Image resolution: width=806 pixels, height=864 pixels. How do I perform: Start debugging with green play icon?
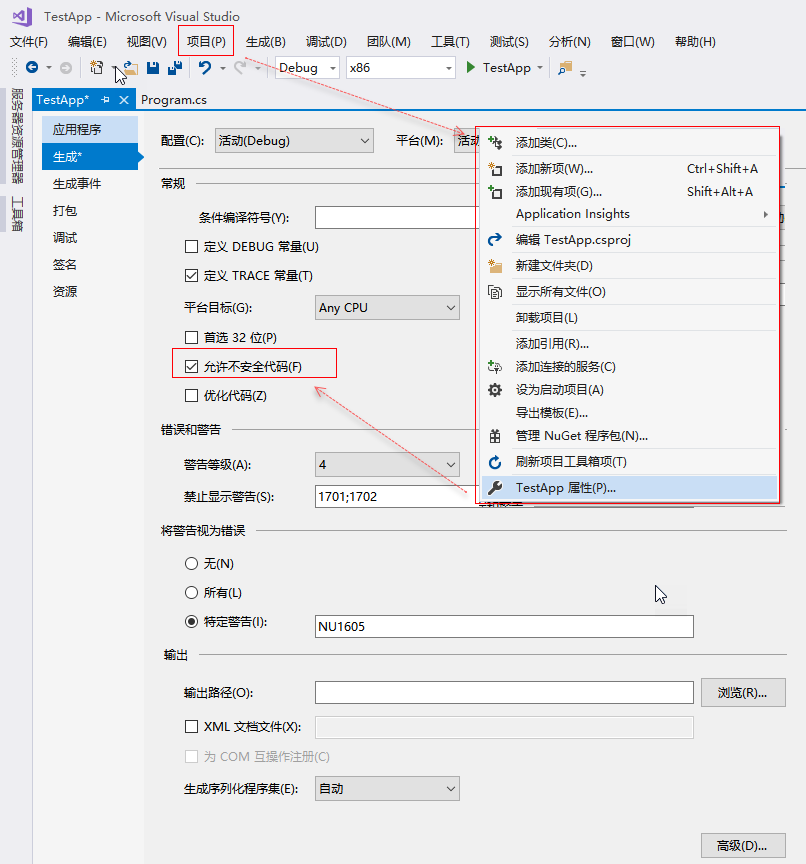(x=470, y=67)
